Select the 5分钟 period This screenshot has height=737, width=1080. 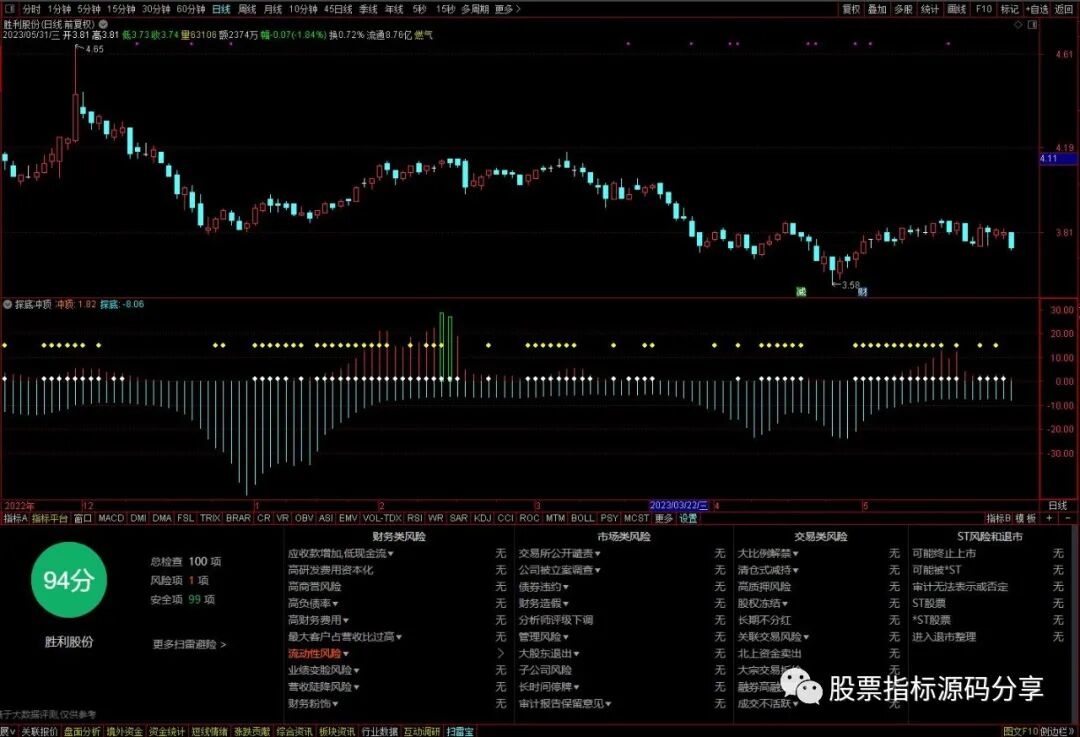89,9
